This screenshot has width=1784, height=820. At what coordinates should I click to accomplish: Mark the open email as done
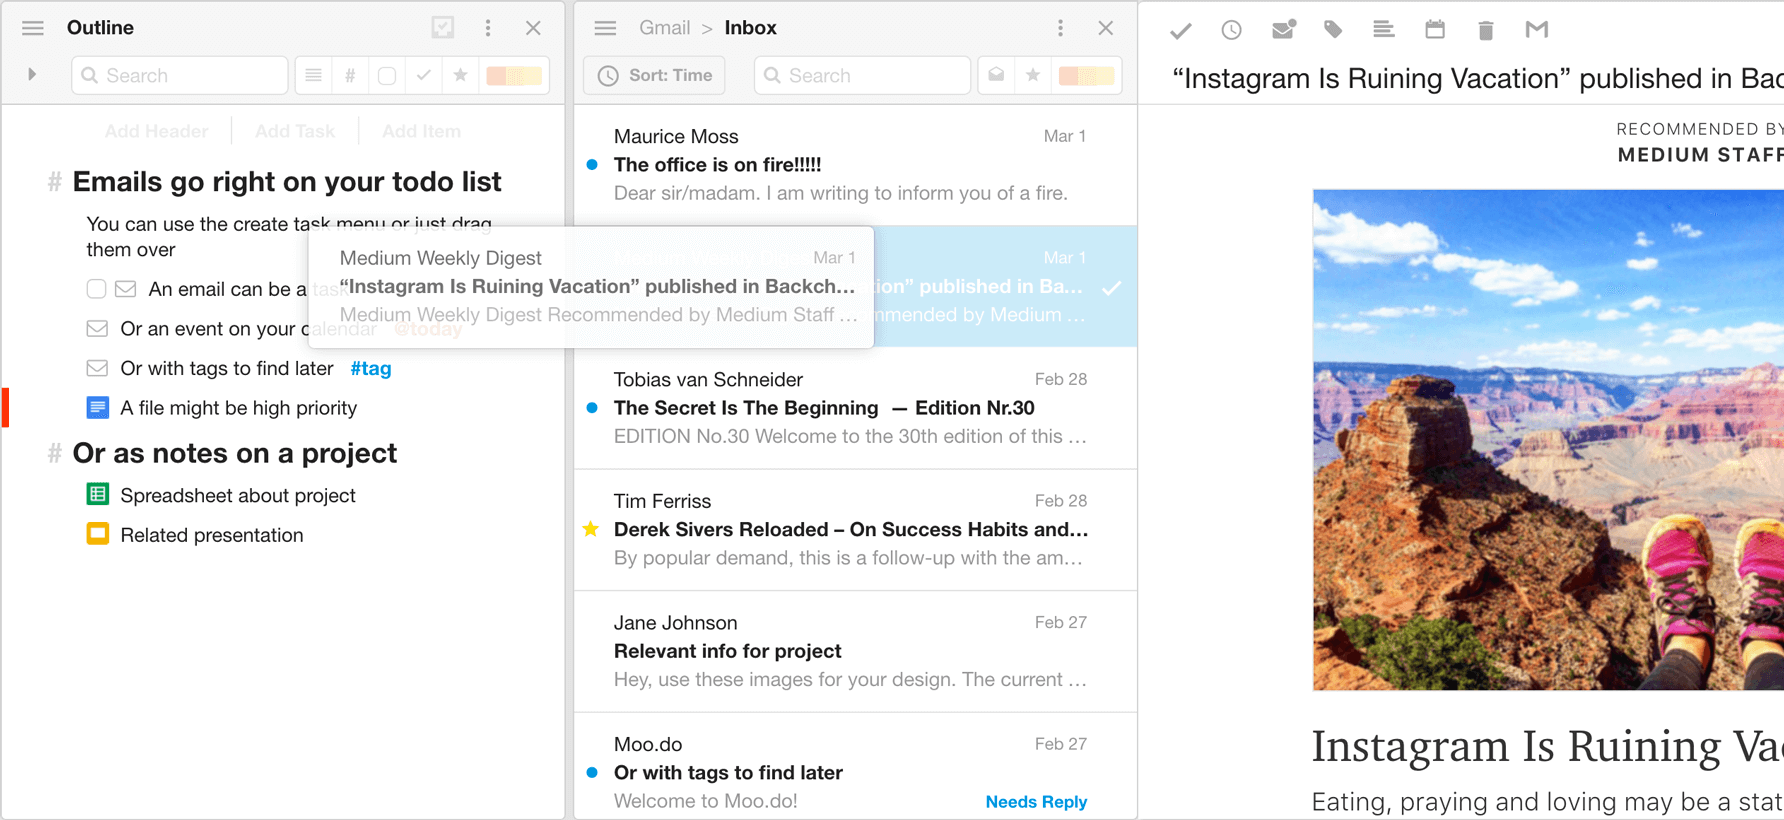[x=1181, y=30]
